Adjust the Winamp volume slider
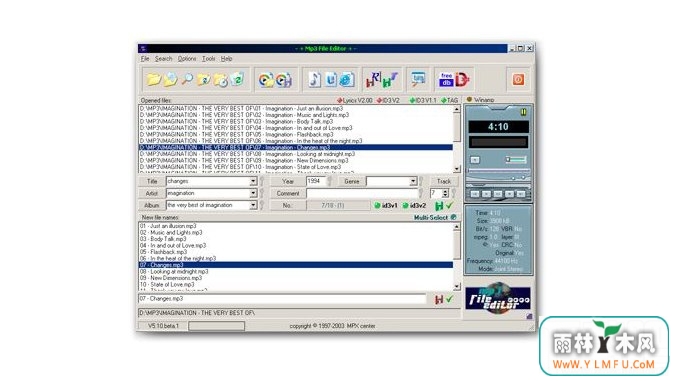 tap(516, 160)
